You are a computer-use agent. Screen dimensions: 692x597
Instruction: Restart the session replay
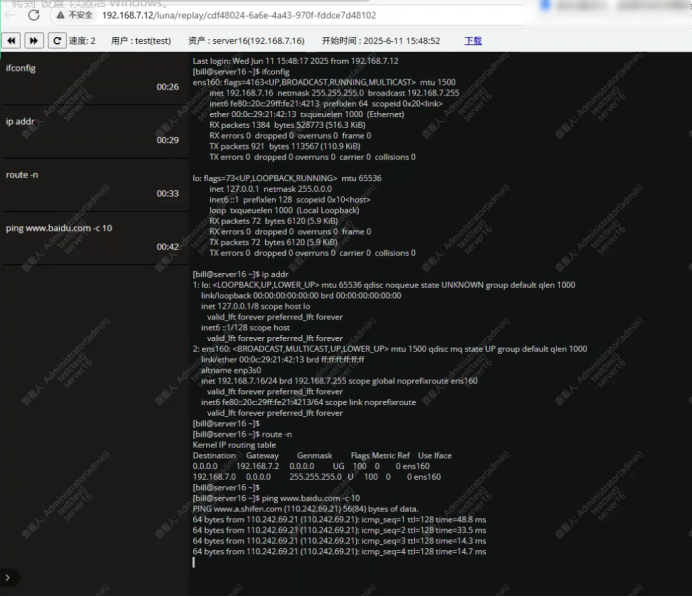57,41
